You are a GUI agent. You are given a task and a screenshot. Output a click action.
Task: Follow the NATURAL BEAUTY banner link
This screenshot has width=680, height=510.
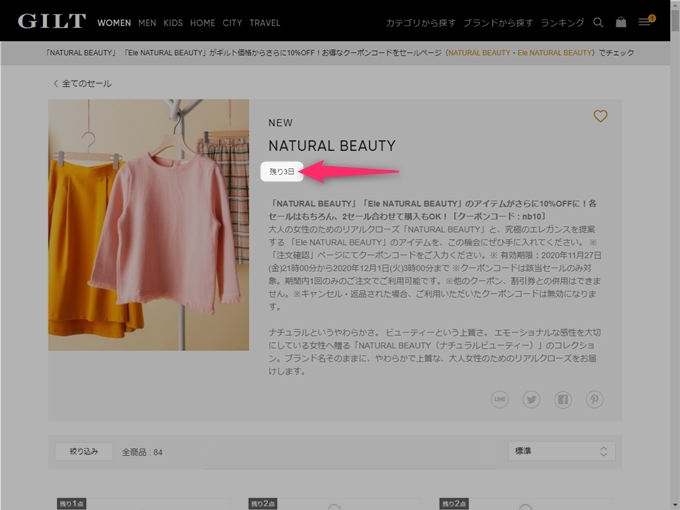[x=479, y=53]
